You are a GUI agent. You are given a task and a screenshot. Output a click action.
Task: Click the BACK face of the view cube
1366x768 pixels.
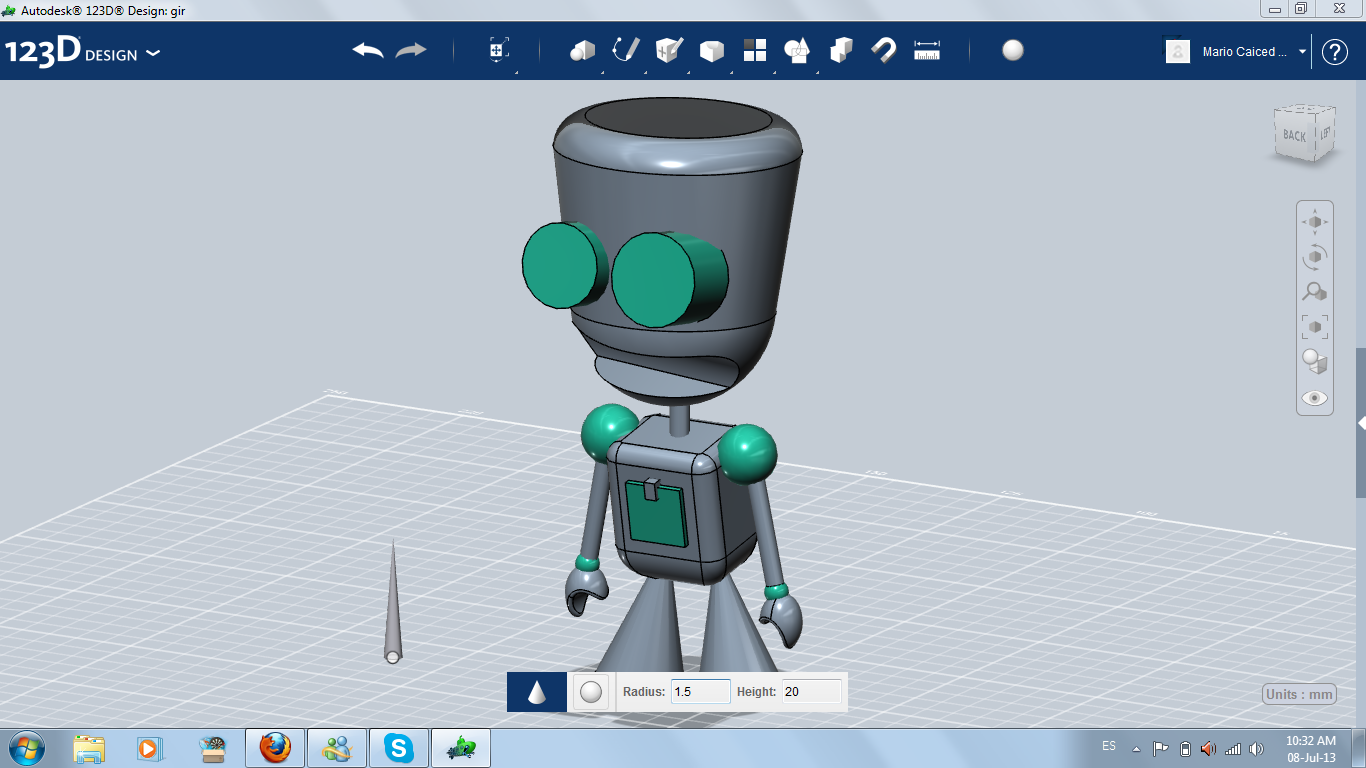[1294, 135]
